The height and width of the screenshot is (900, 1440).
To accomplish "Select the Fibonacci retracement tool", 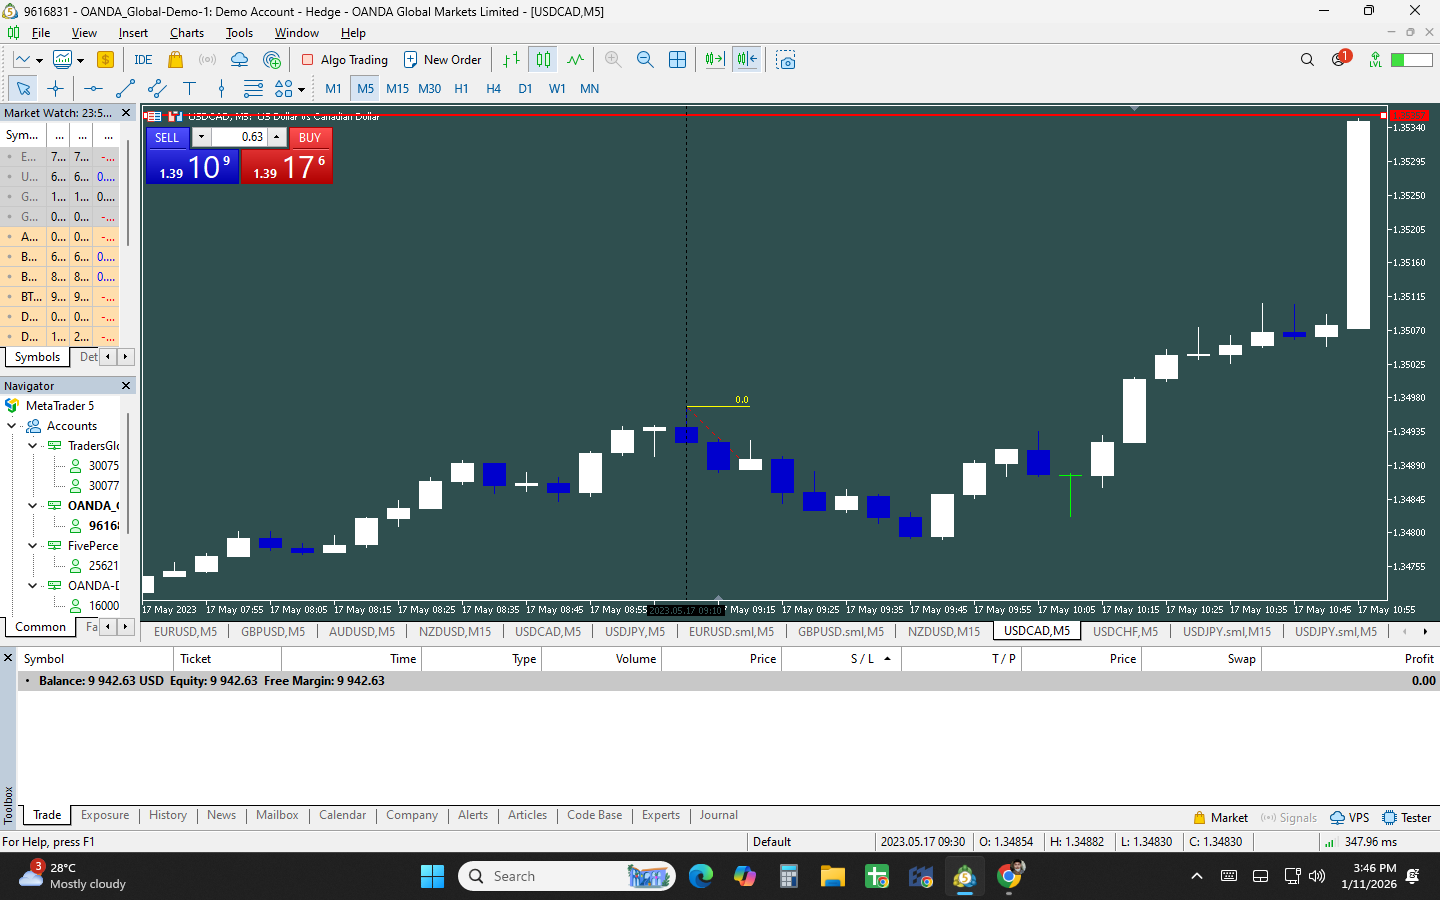I will click(253, 89).
